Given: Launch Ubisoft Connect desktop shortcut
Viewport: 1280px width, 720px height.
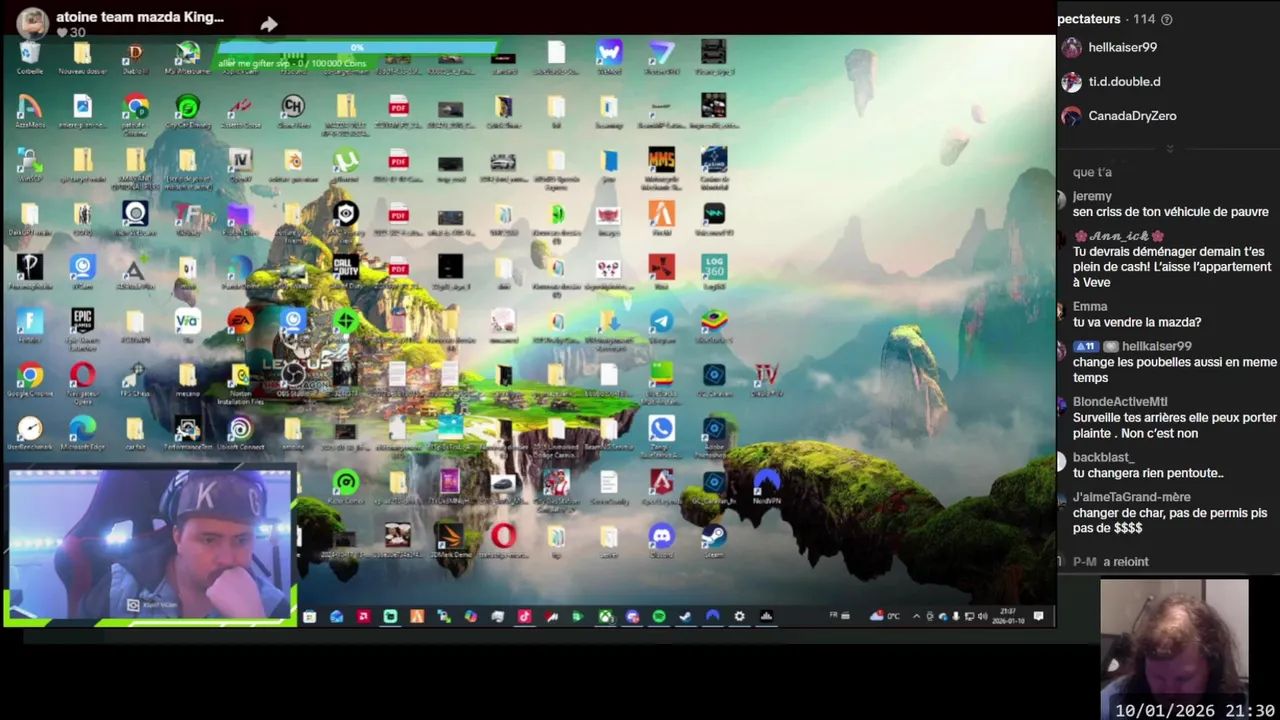Looking at the screenshot, I should tap(240, 434).
